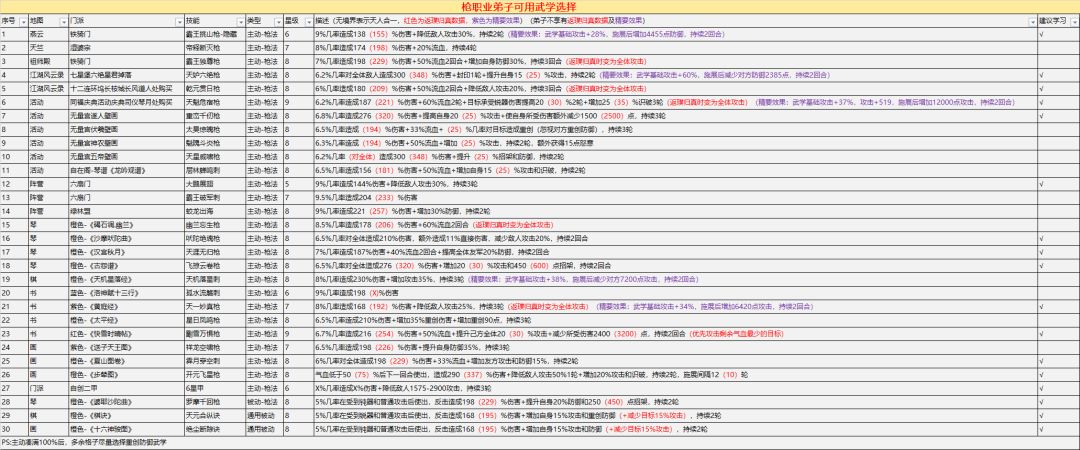The width and height of the screenshot is (1080, 450).
Task: Open the 地图 column filter dropdown
Action: (64, 22)
